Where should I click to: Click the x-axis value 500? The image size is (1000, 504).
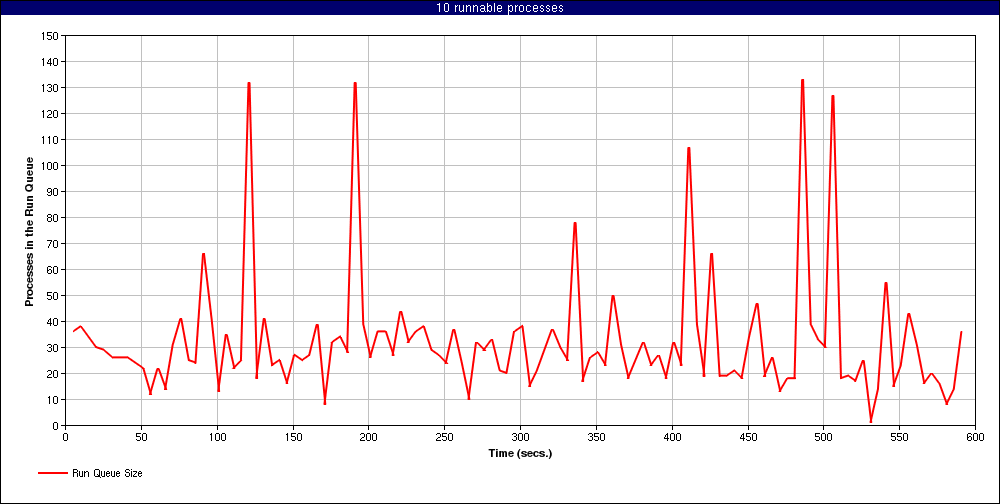(823, 438)
